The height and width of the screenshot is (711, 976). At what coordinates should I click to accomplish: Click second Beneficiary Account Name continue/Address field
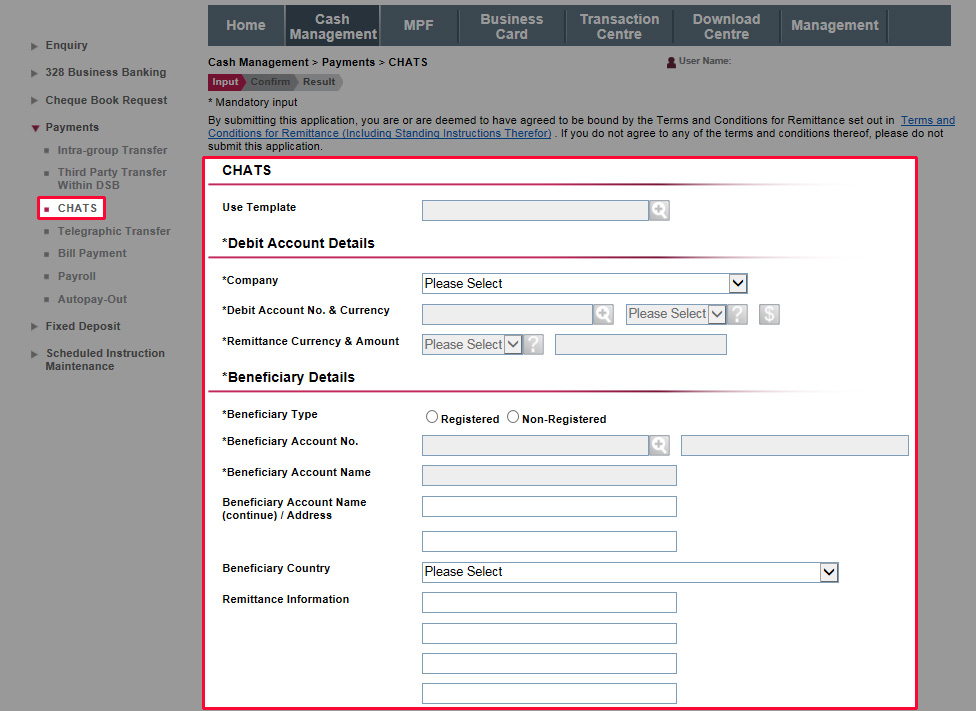(x=549, y=541)
